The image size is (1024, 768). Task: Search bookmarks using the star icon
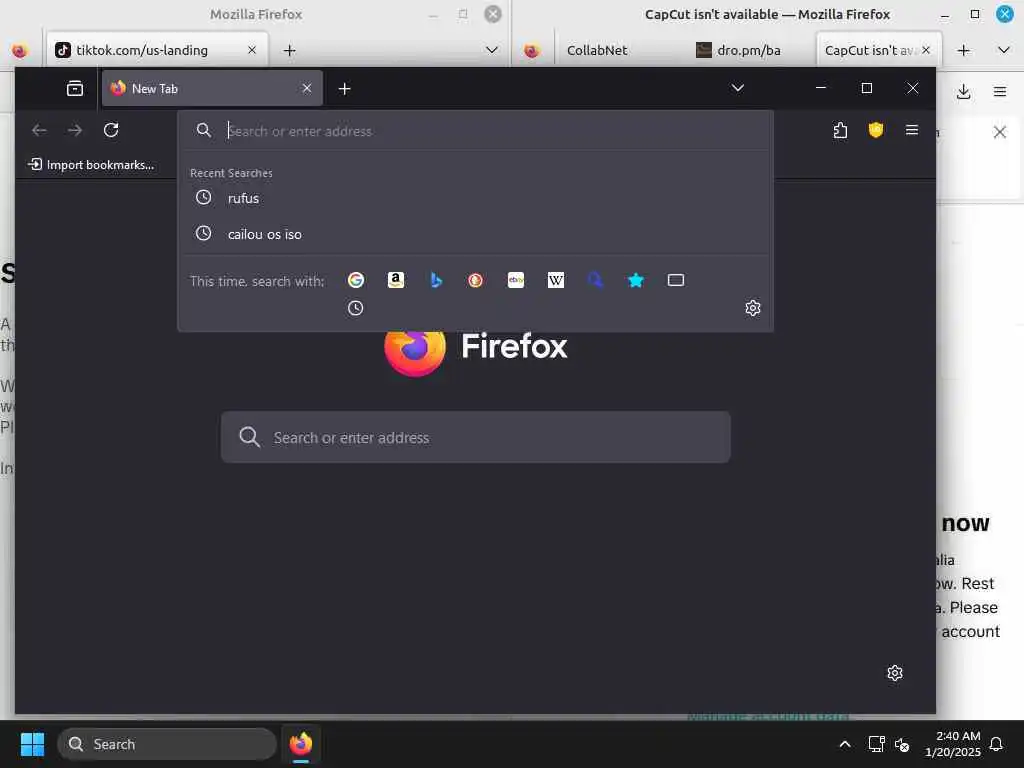click(x=635, y=280)
